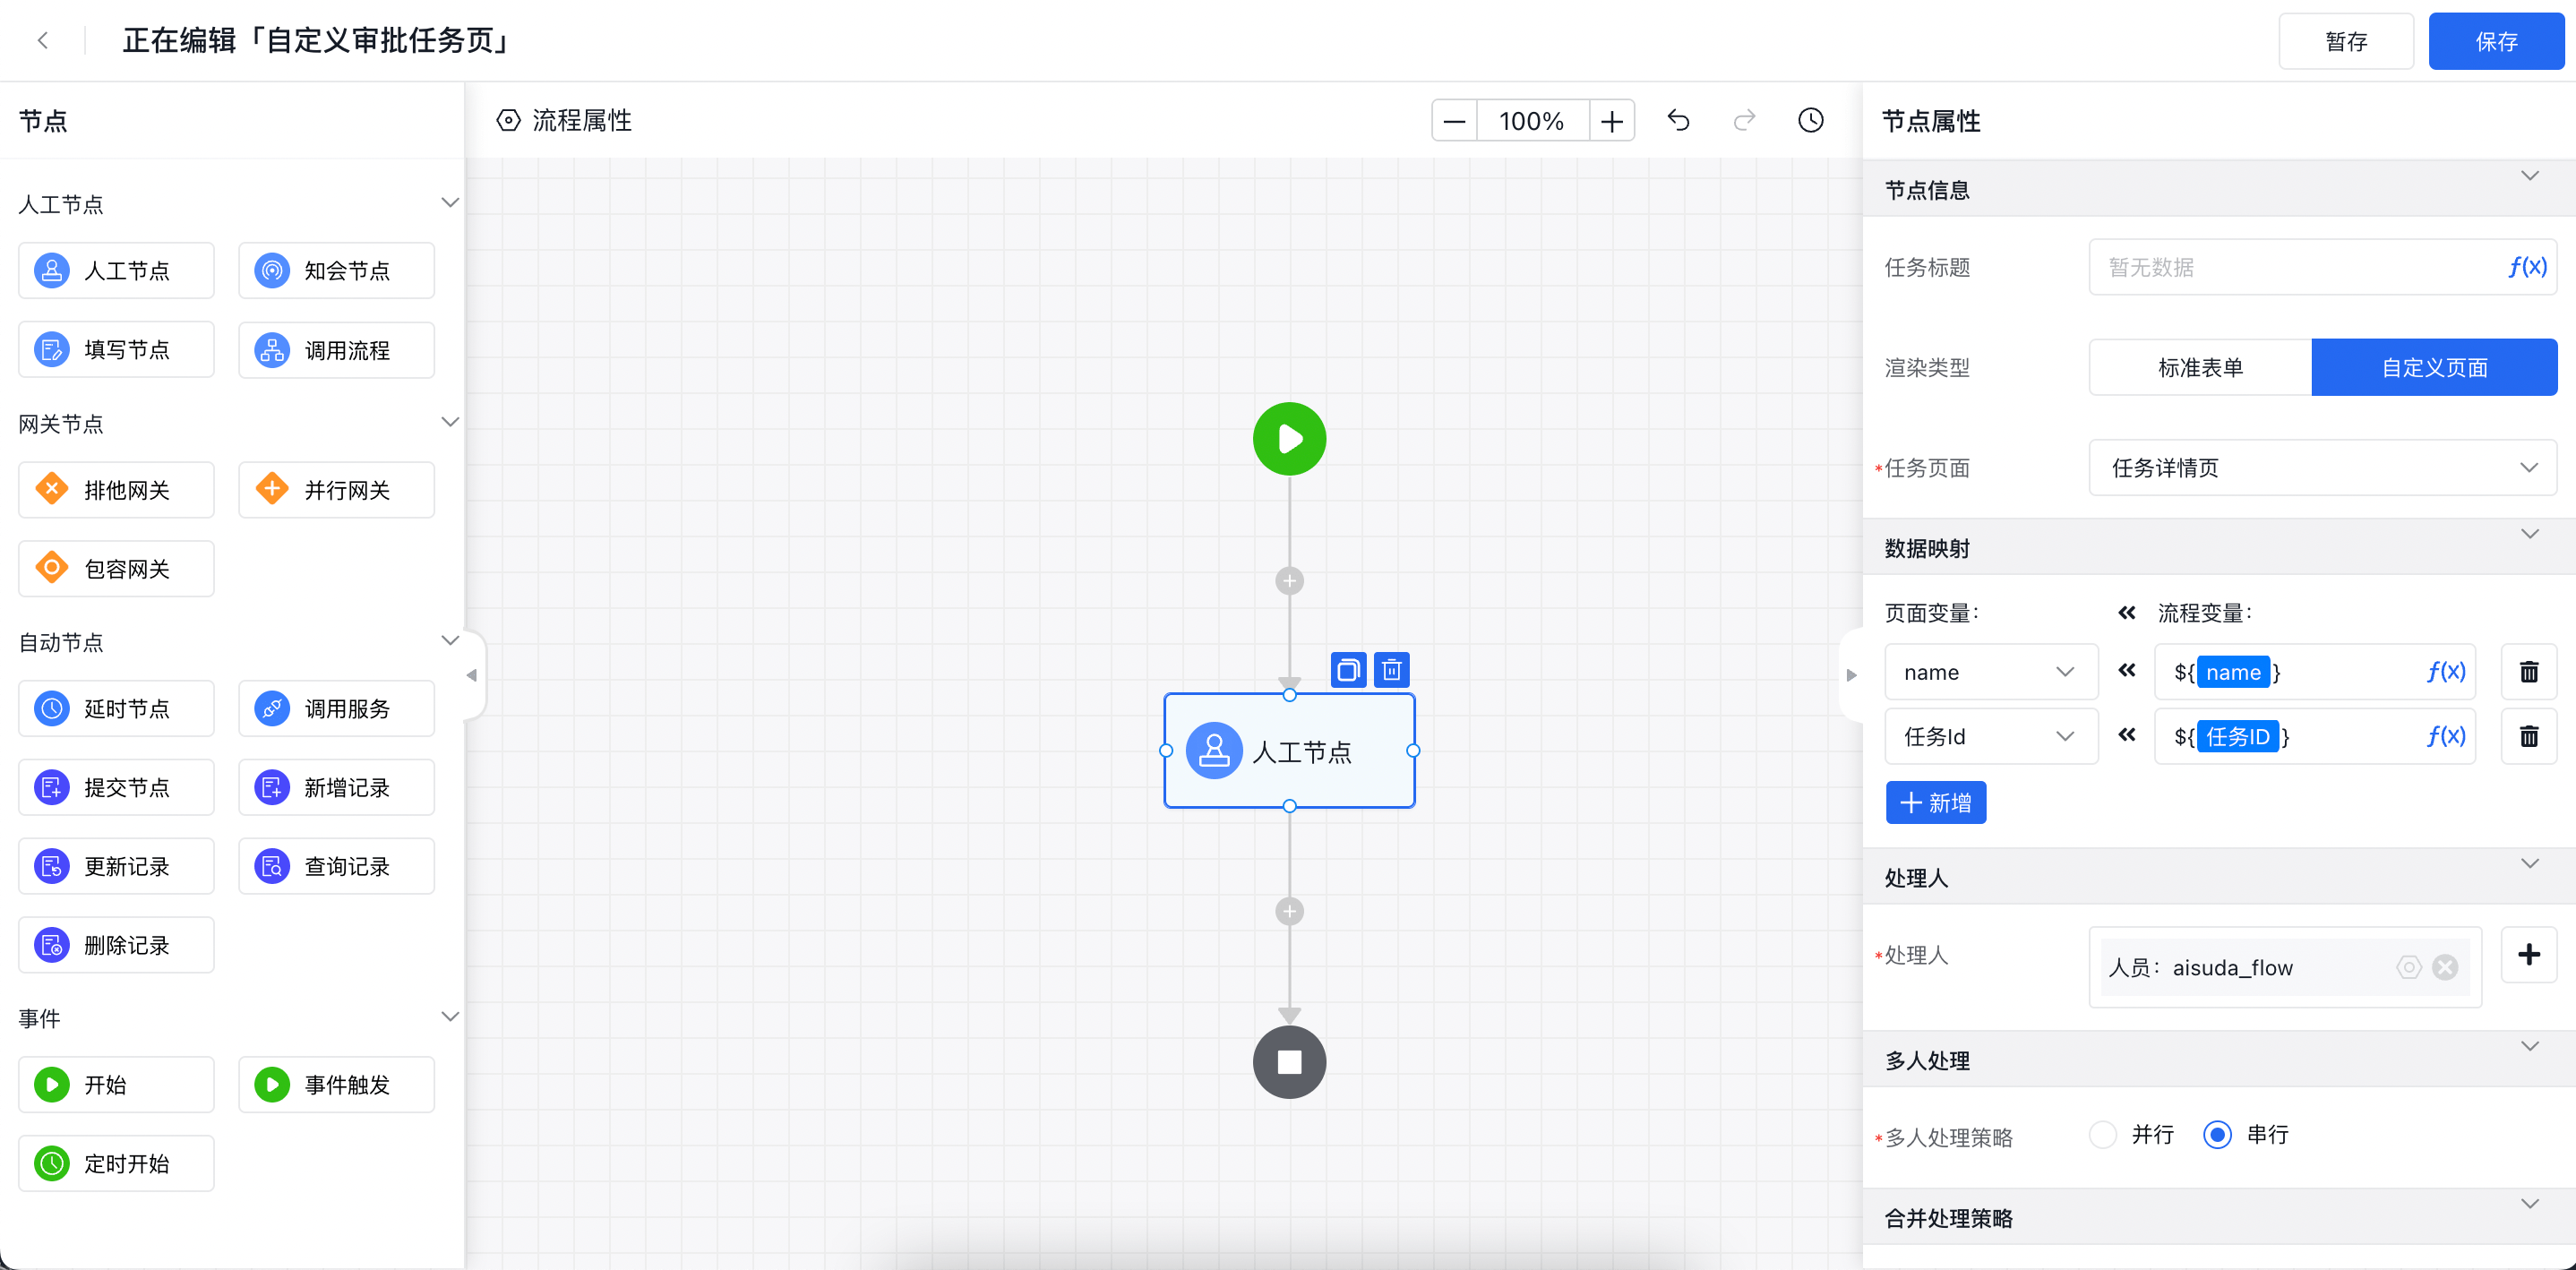The width and height of the screenshot is (2576, 1270).
Task: Open the 任务页面 dropdown
Action: tap(2323, 468)
